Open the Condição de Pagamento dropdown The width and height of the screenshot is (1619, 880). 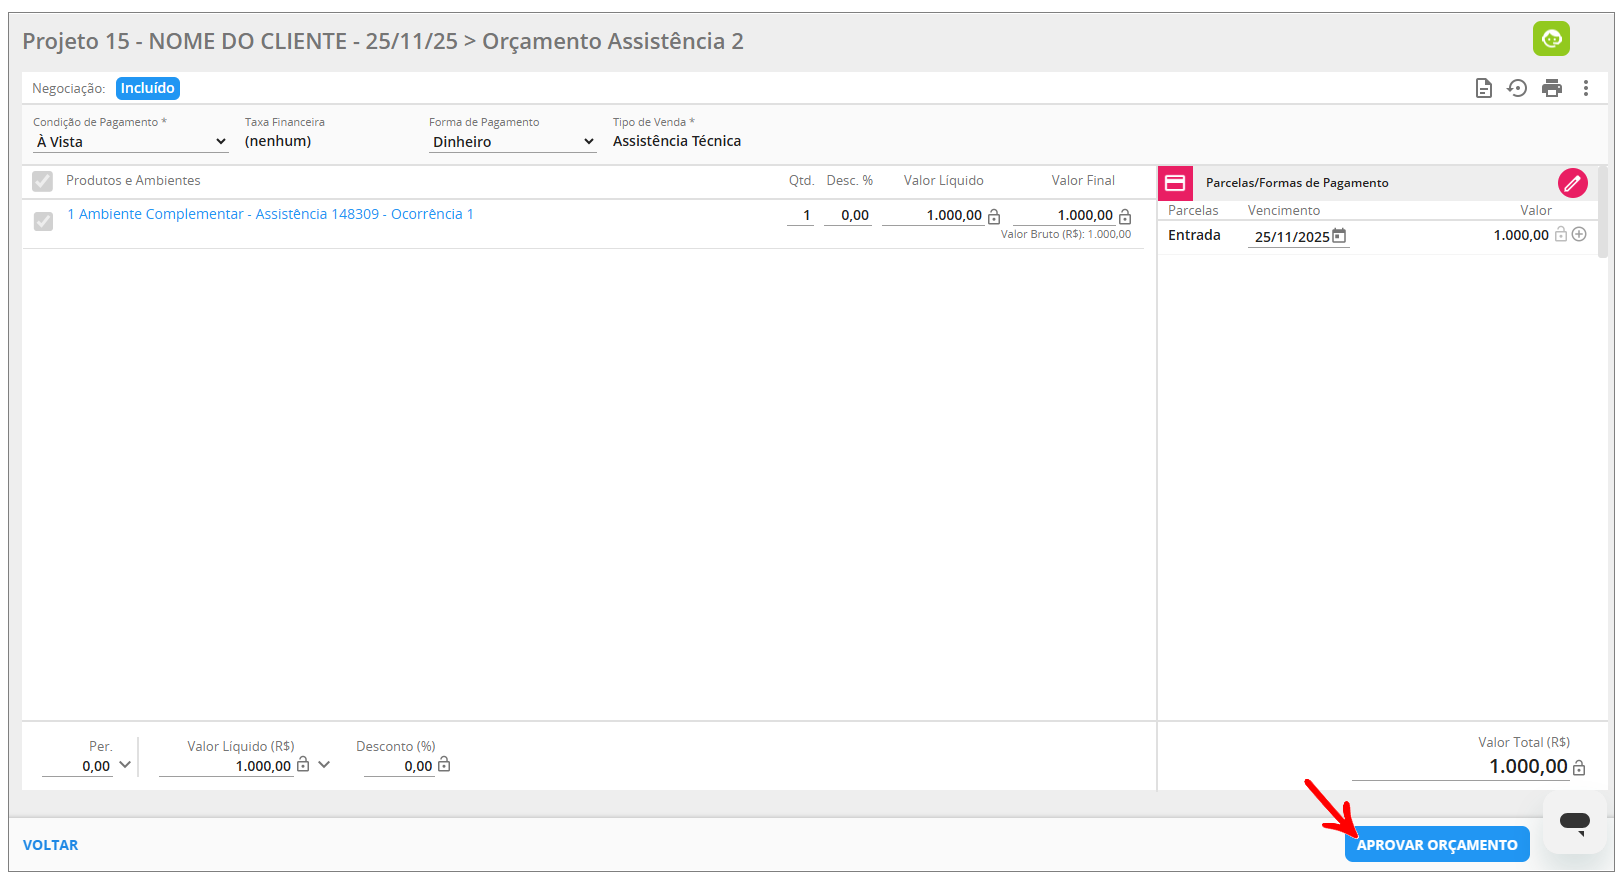coord(131,142)
